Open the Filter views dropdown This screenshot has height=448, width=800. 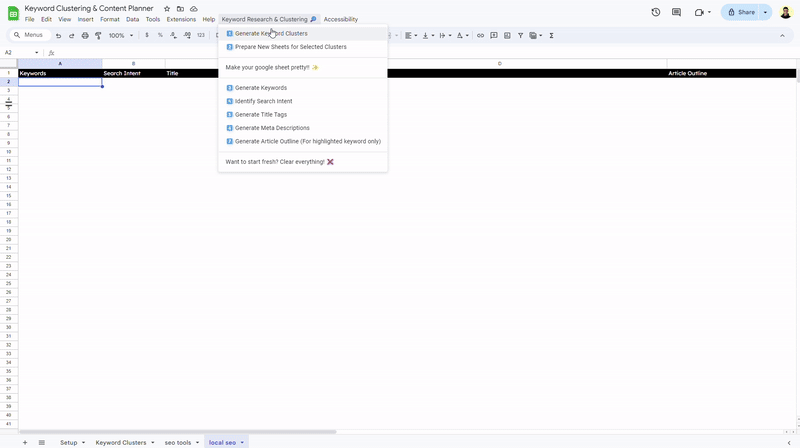(536, 35)
